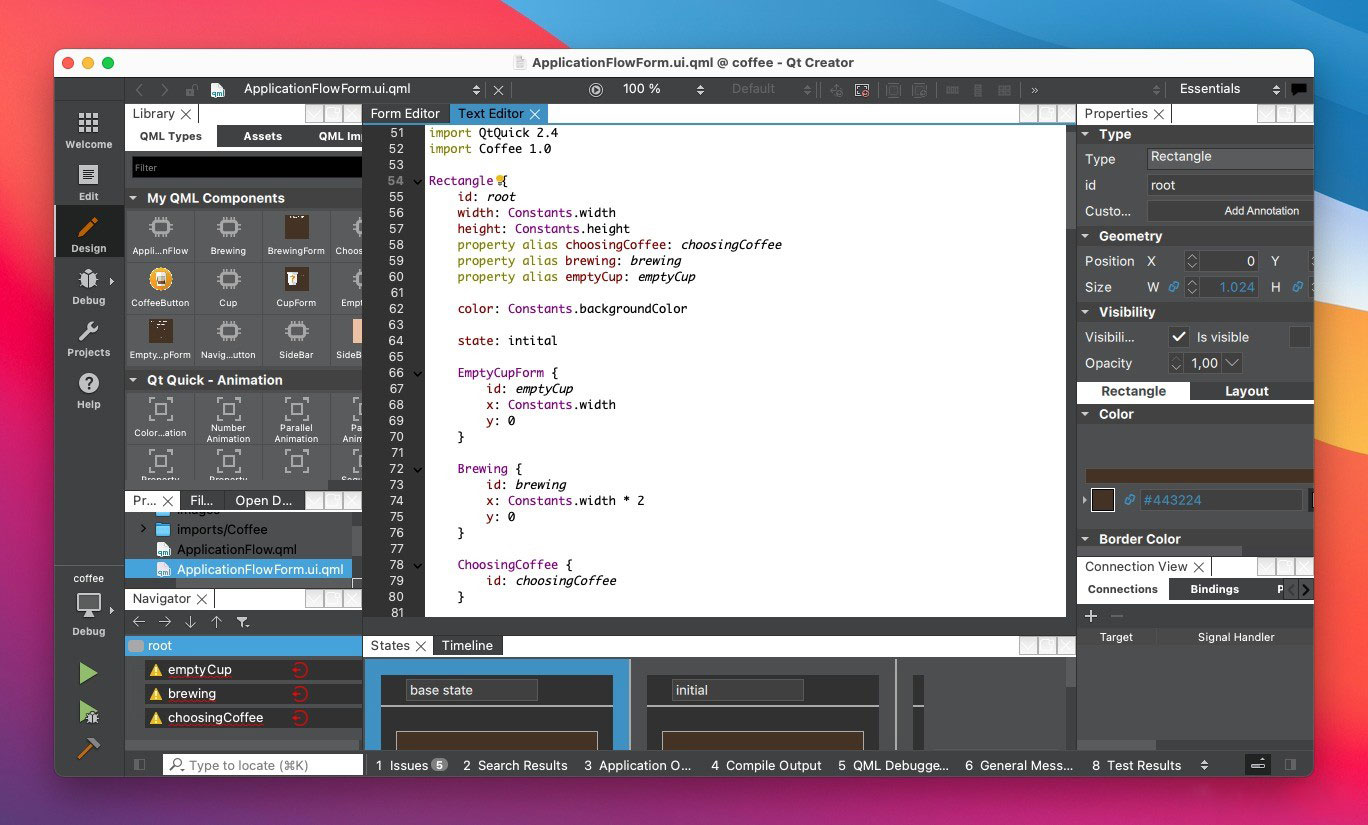Toggle export for emptyCup item
The height and width of the screenshot is (825, 1368).
pos(298,670)
